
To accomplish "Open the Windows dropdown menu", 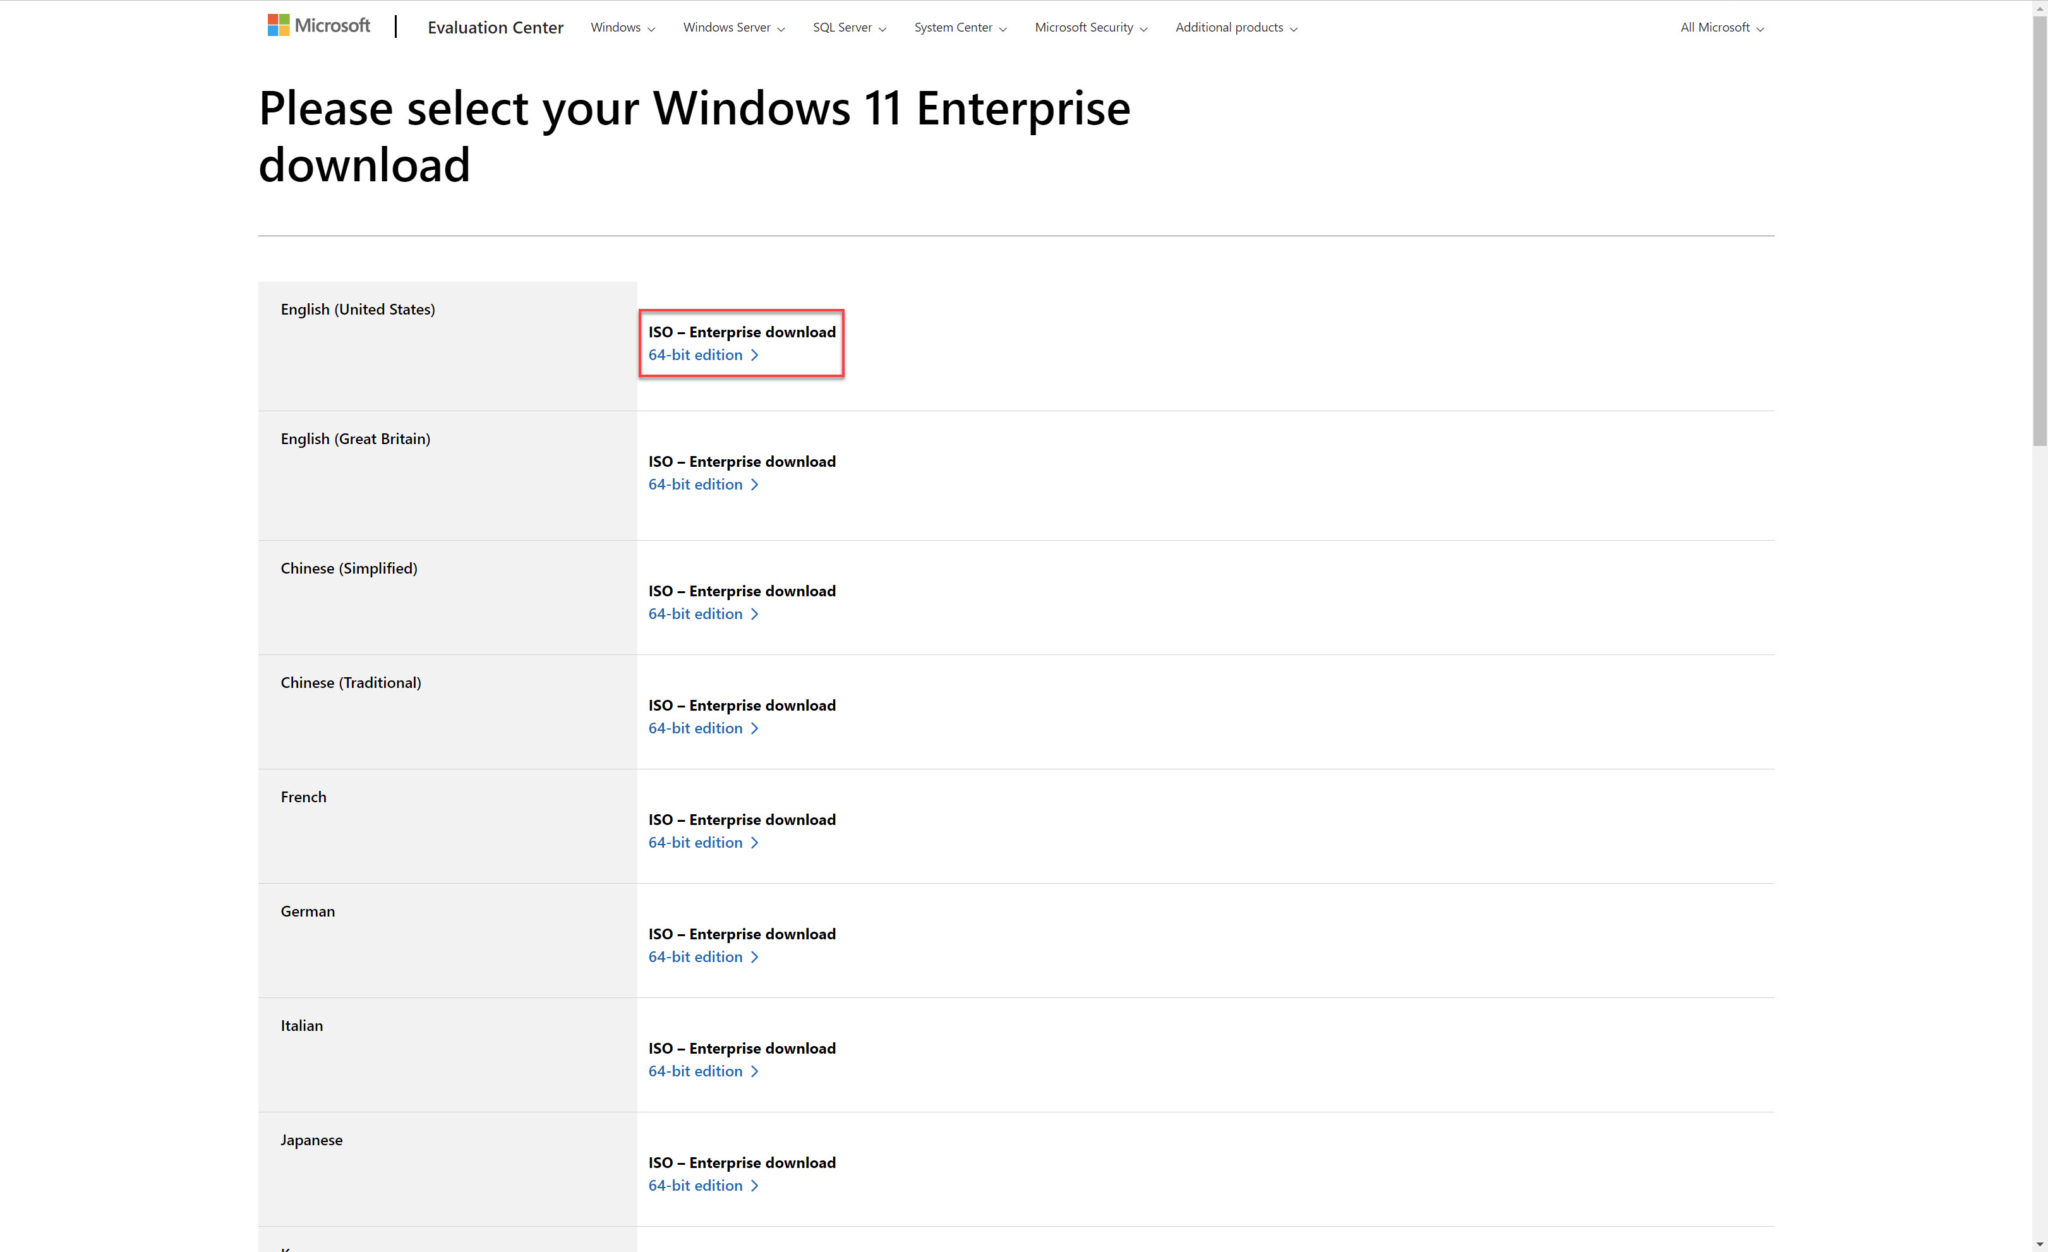I will click(622, 27).
